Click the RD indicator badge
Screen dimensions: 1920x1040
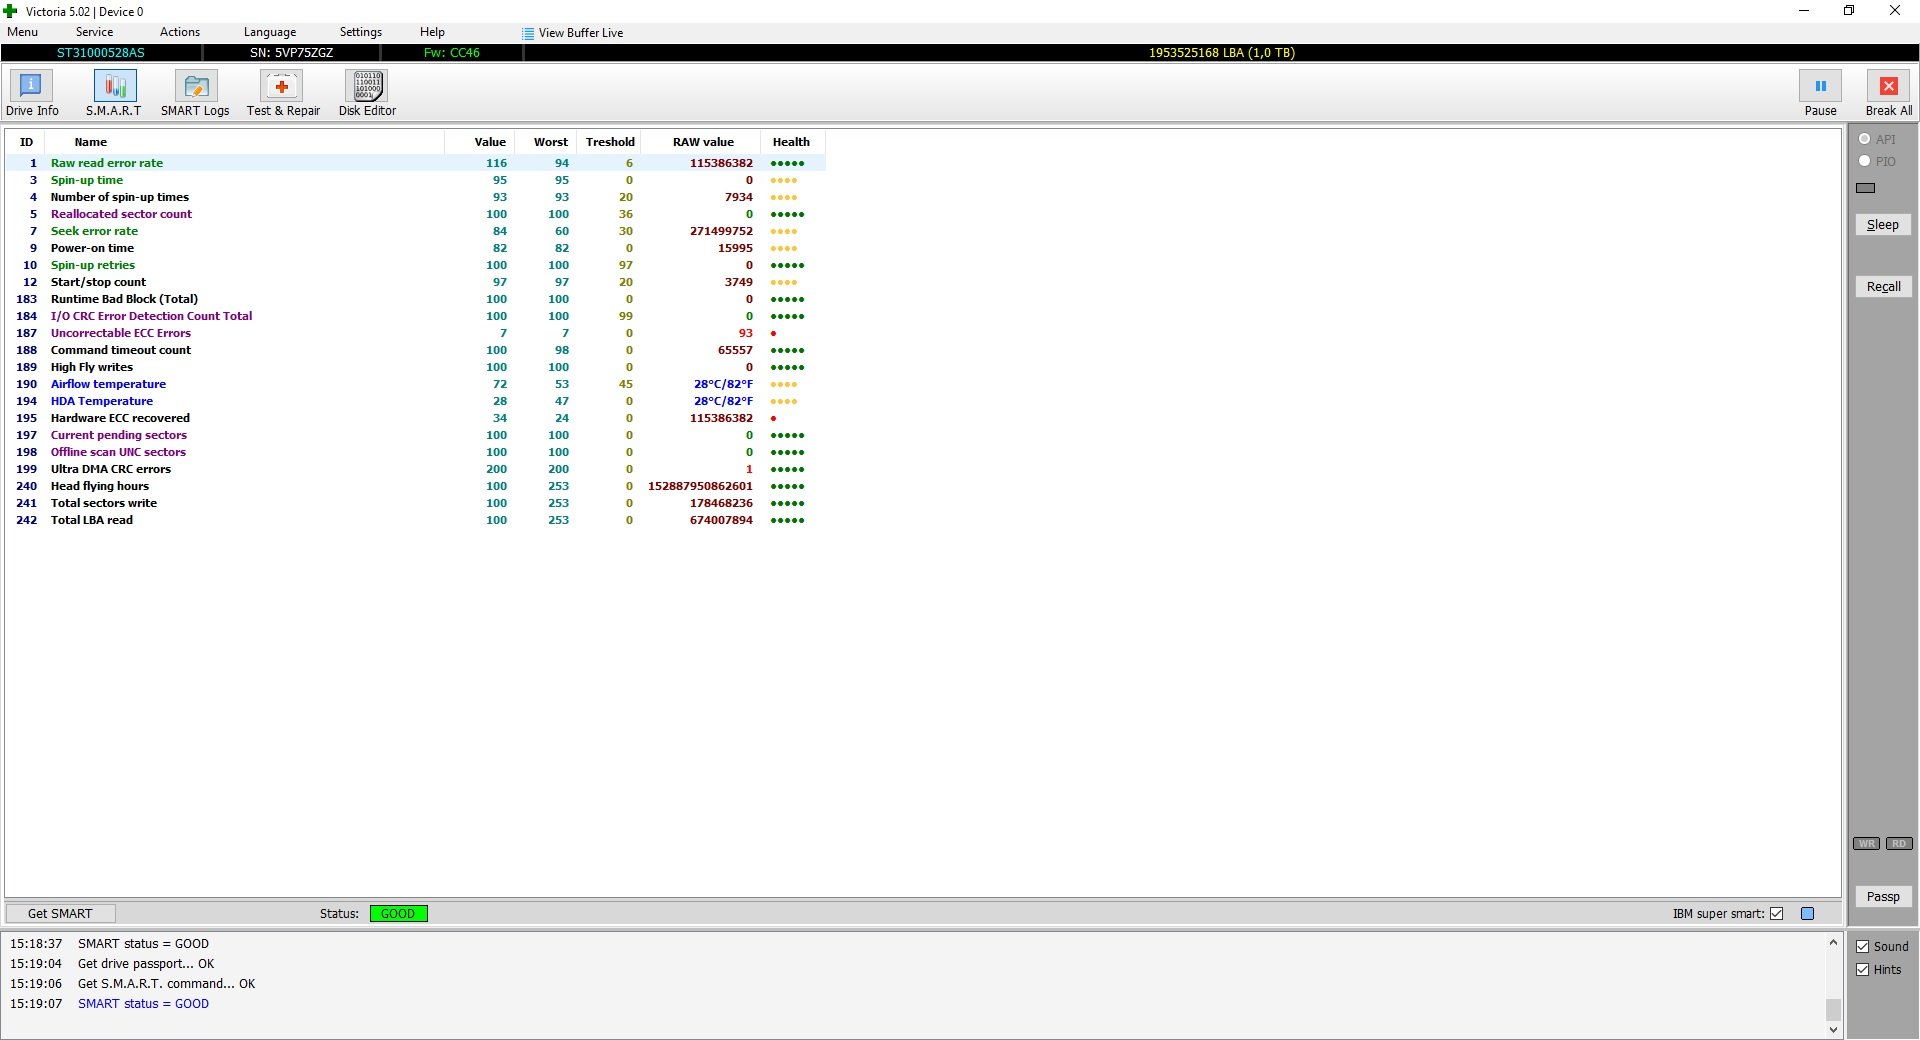click(1899, 843)
